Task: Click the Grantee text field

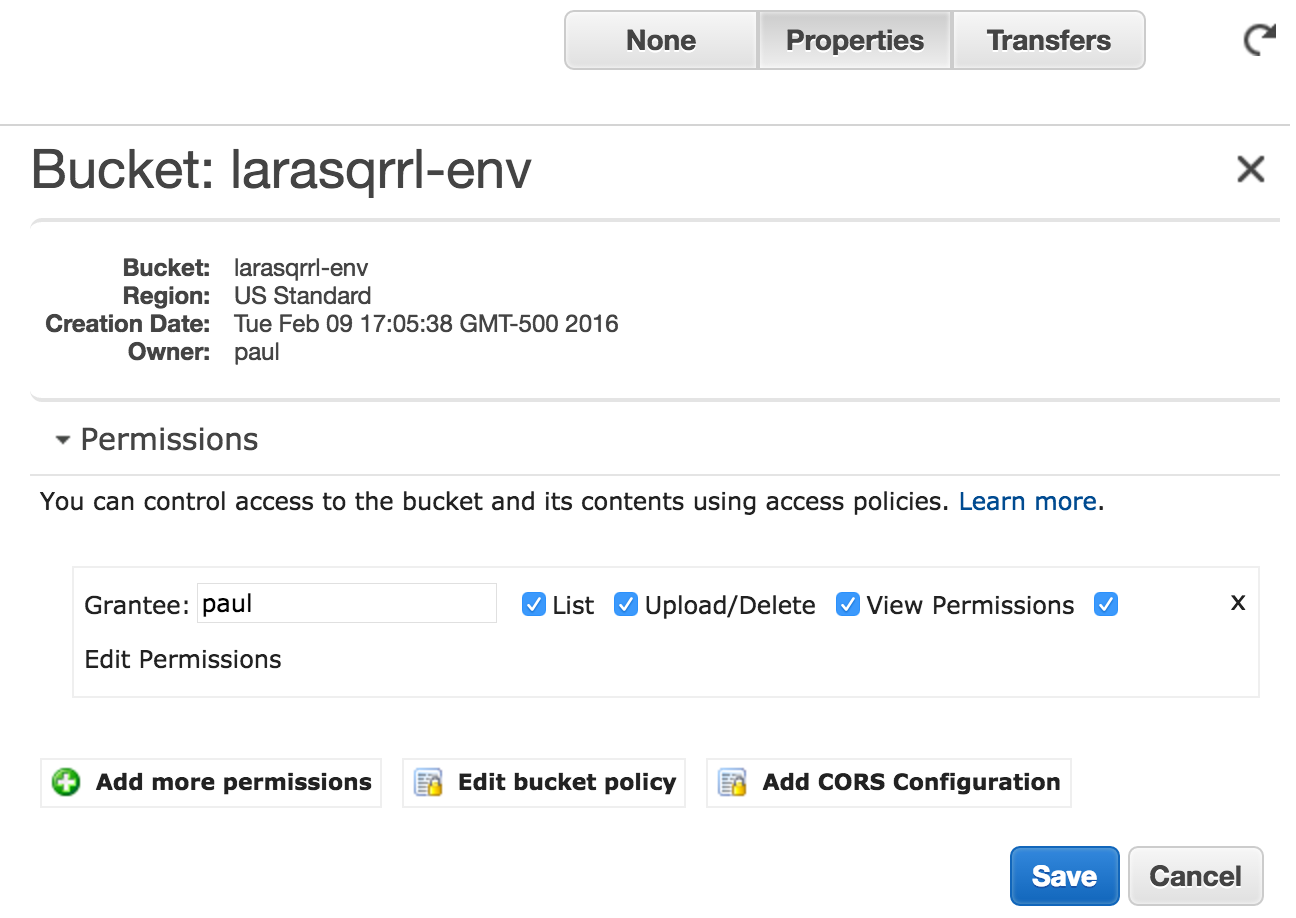Action: tap(346, 604)
